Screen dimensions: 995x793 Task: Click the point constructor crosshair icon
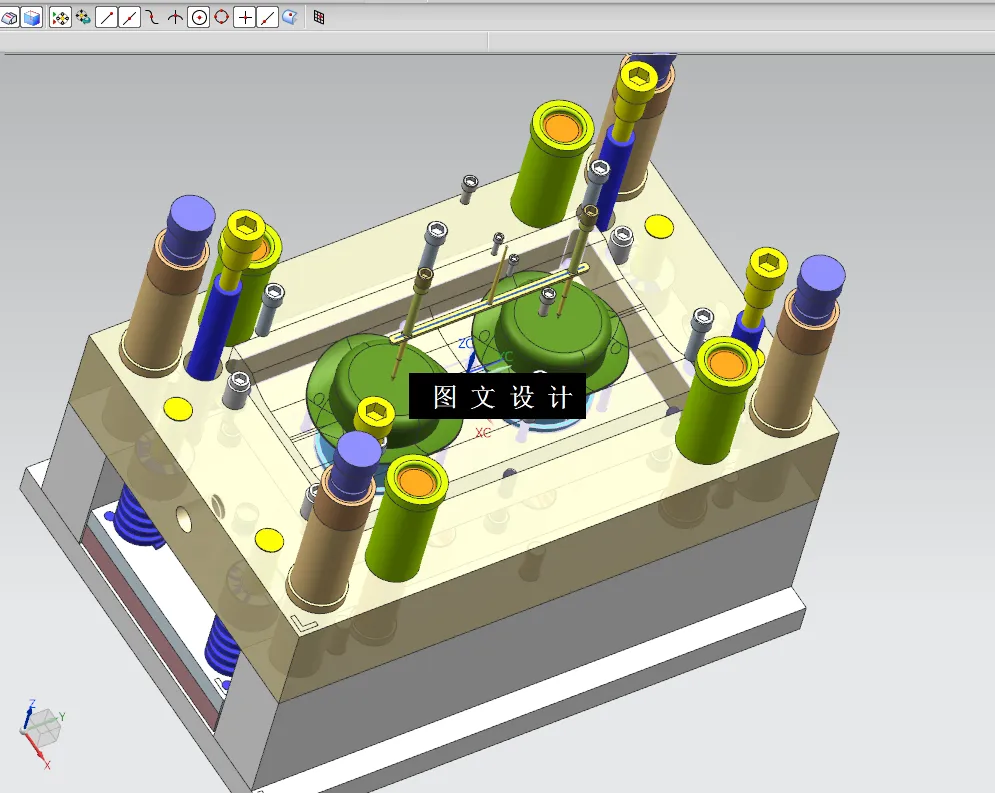(246, 16)
